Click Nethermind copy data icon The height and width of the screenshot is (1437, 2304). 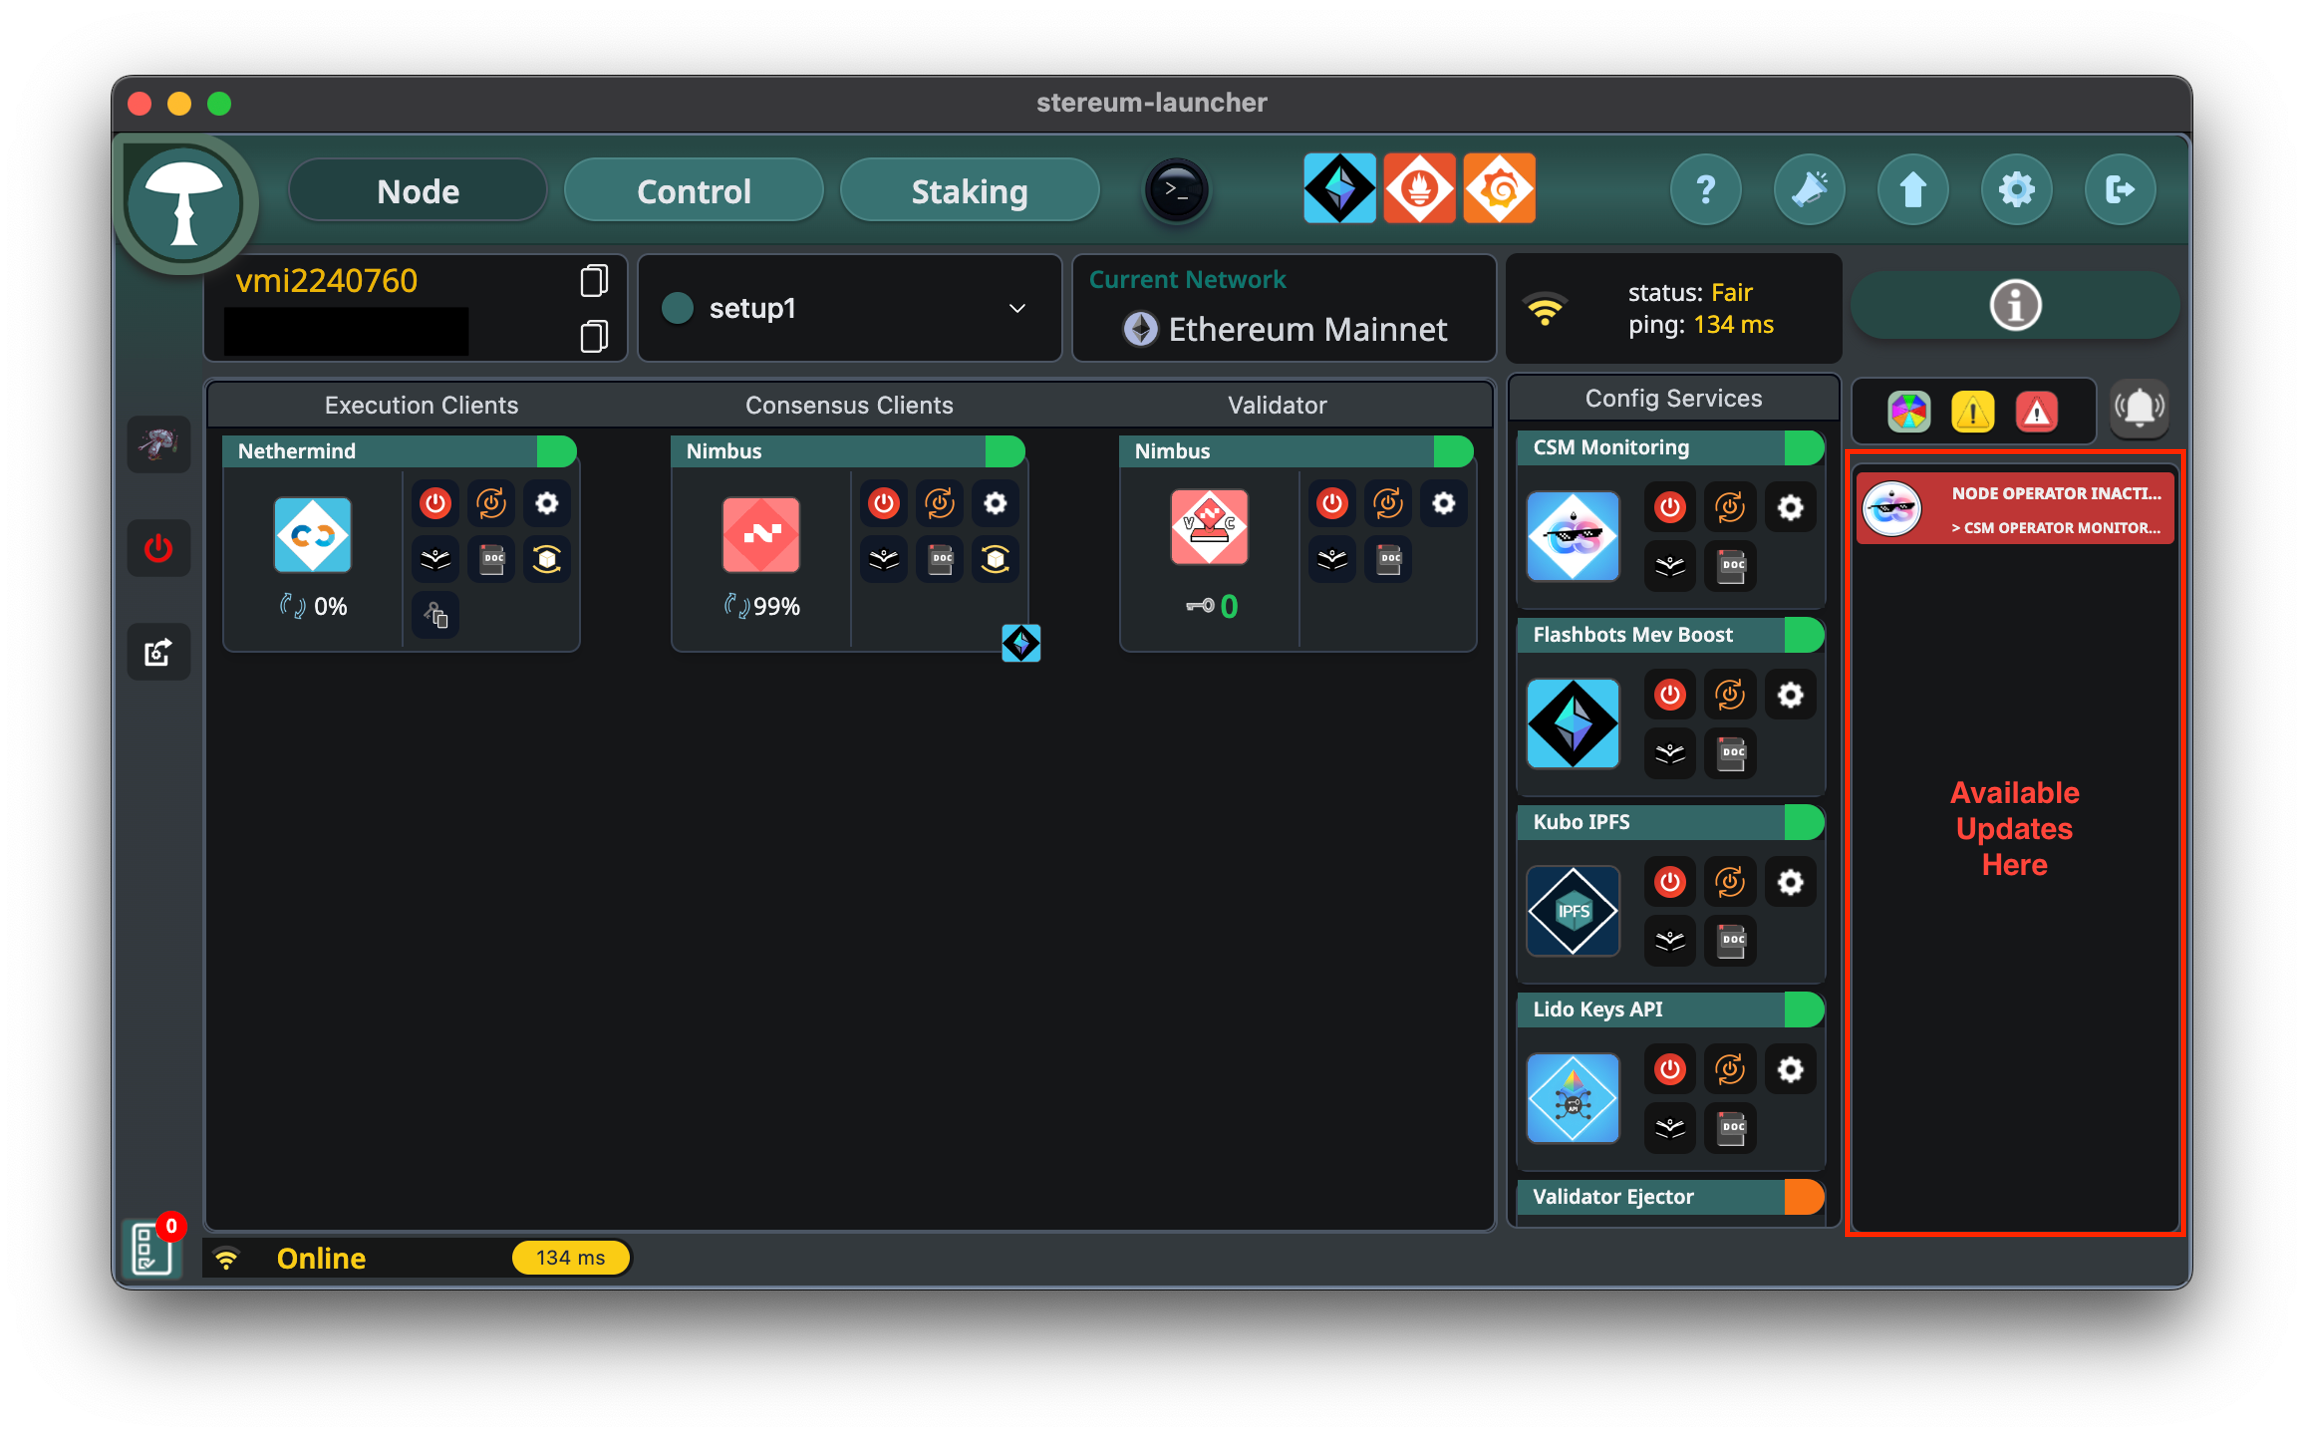(x=435, y=614)
